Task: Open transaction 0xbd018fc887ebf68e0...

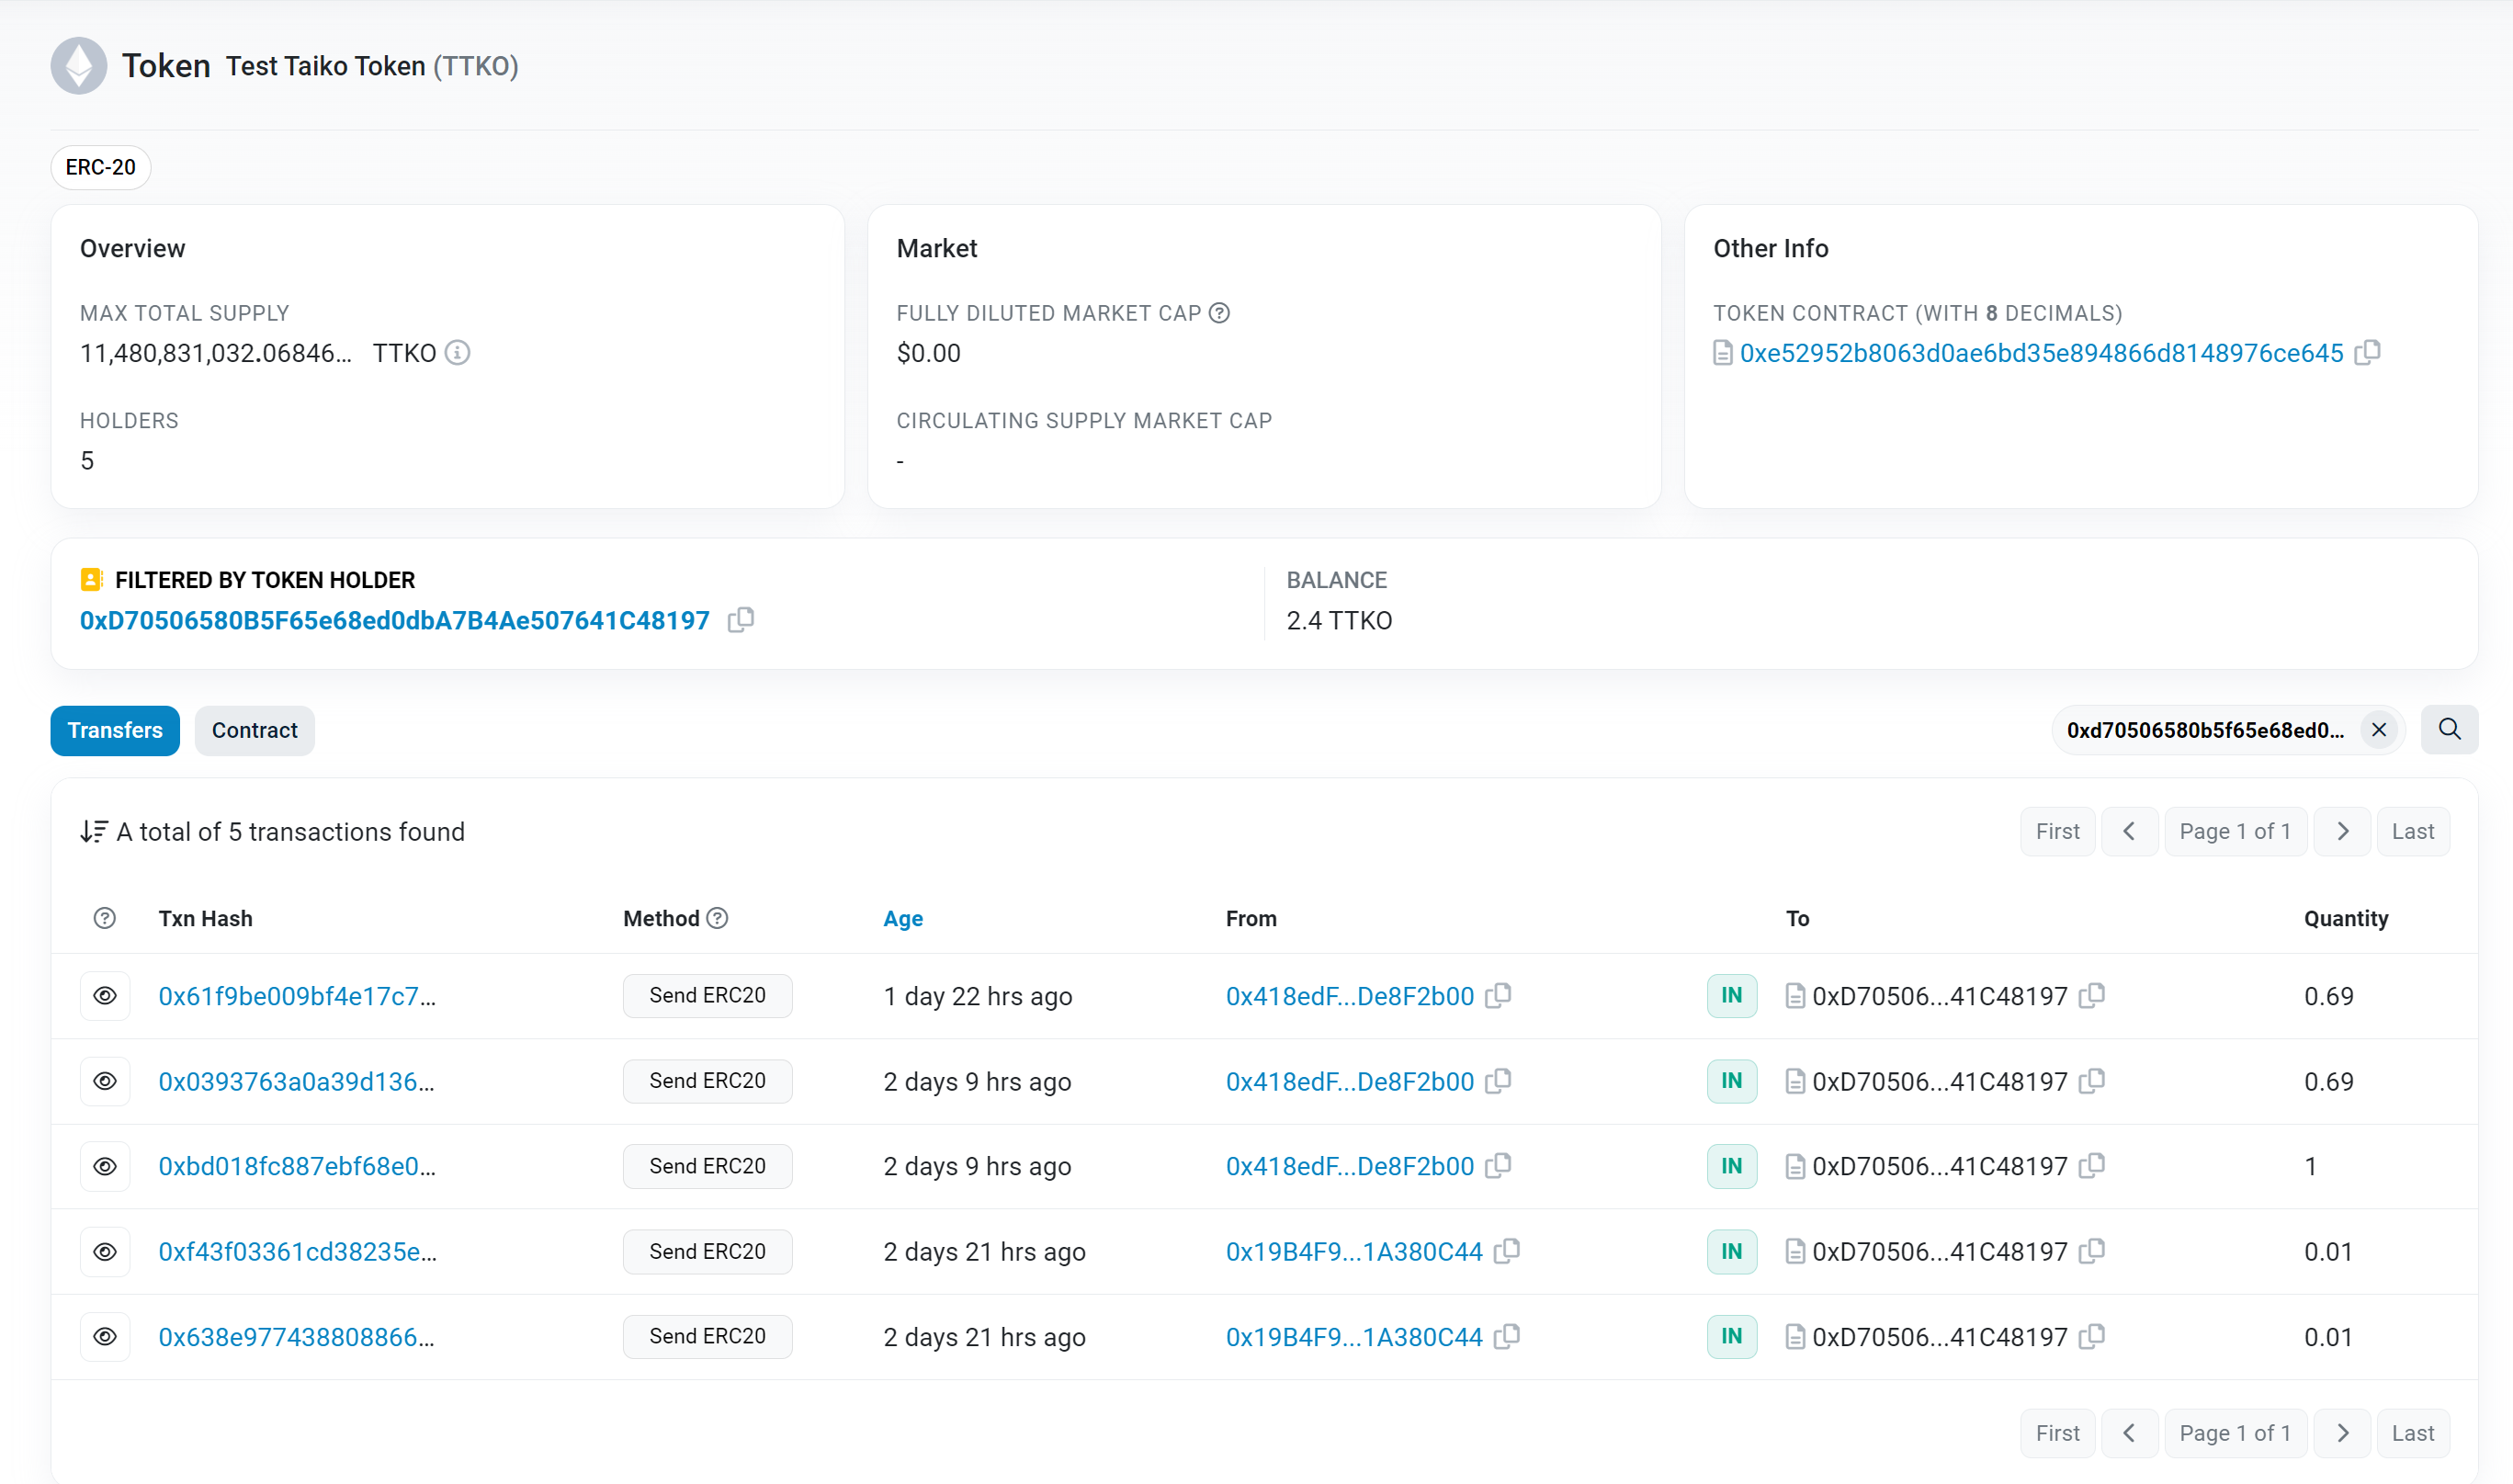Action: click(x=297, y=1166)
